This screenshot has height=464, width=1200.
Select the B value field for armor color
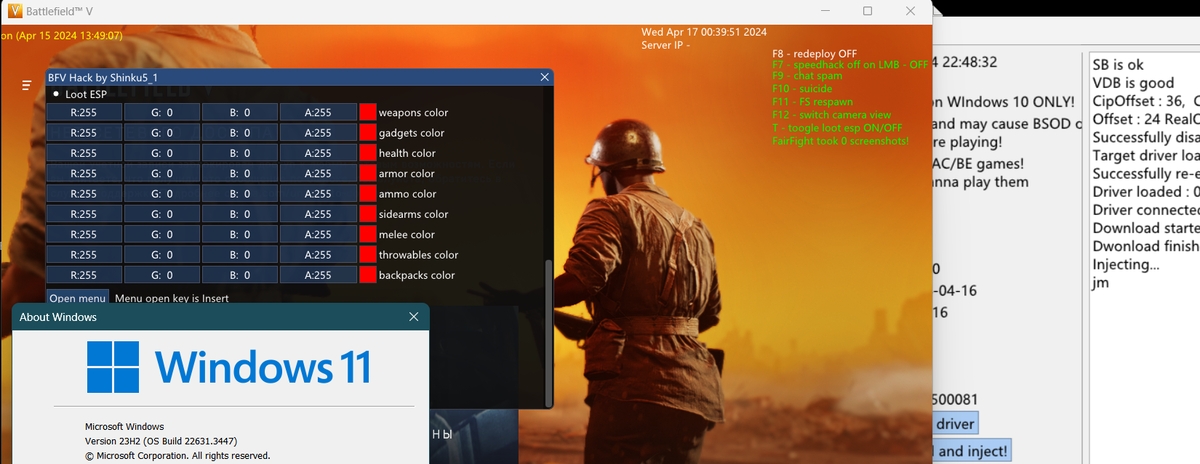240,174
